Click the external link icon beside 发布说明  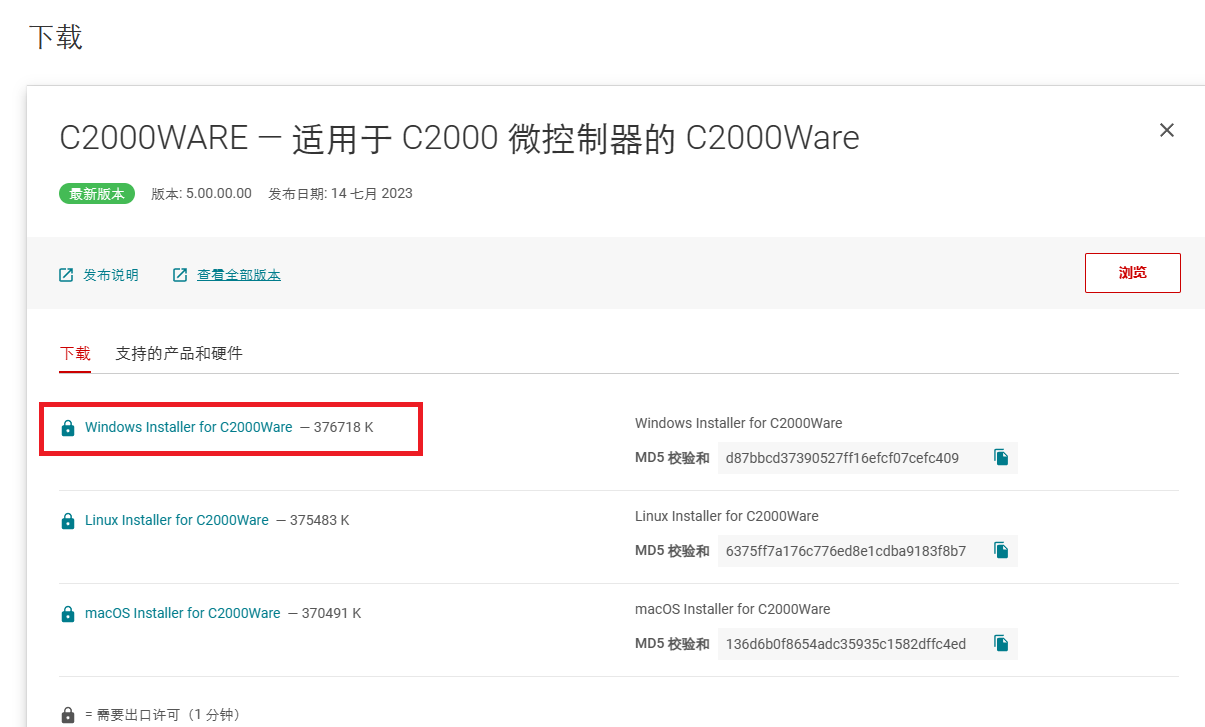pos(66,275)
